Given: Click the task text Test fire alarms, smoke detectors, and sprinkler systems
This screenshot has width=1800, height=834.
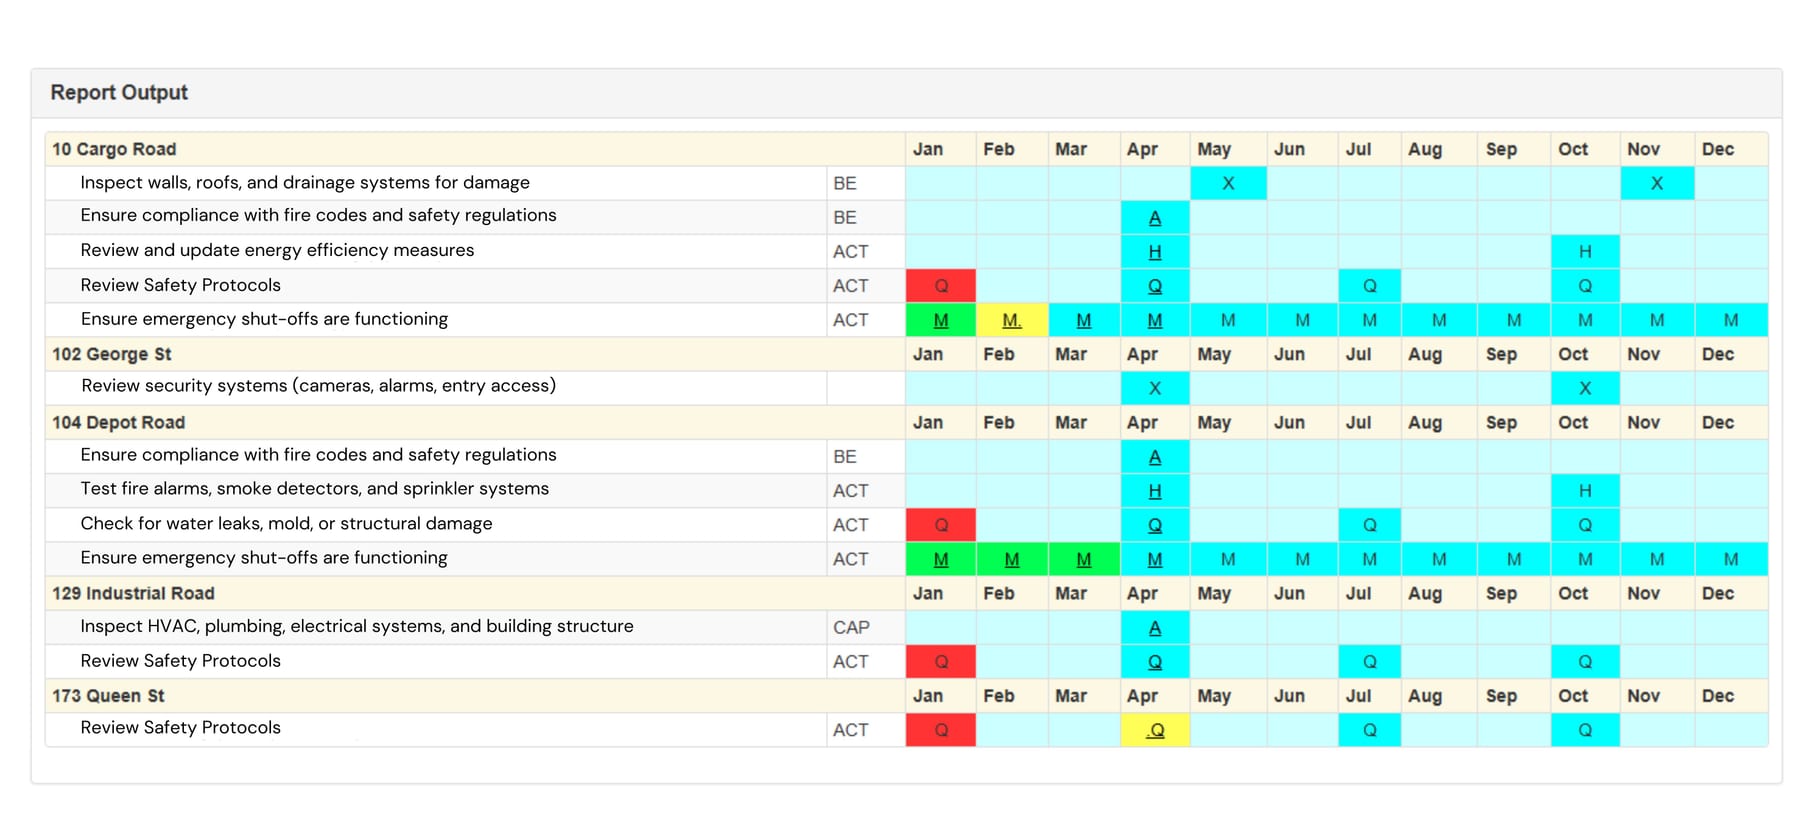Looking at the screenshot, I should (x=315, y=489).
